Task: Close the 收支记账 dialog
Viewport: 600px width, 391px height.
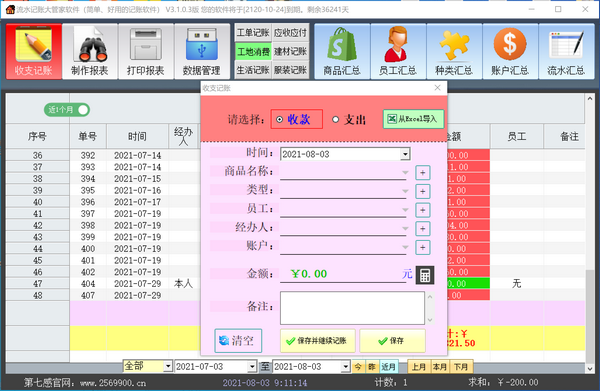Action: pos(438,88)
